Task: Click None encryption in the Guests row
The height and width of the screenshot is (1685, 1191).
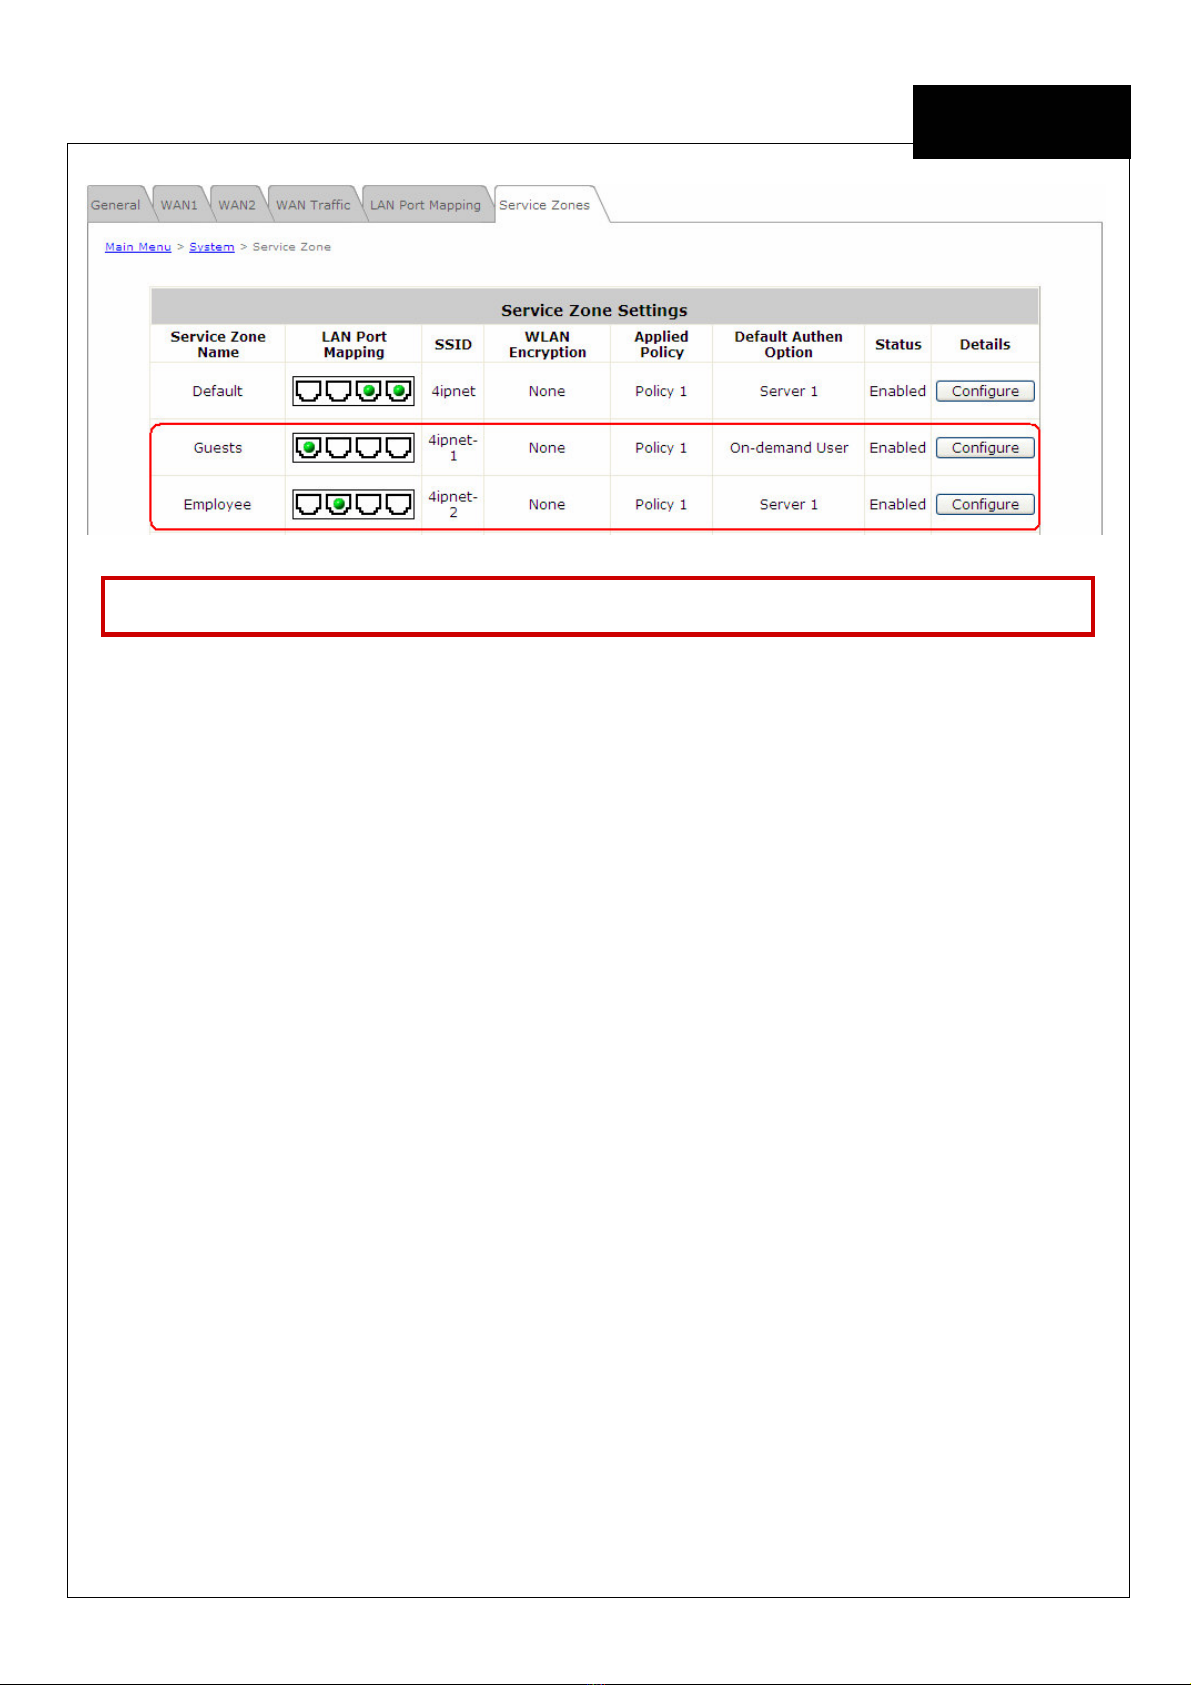Action: click(547, 448)
